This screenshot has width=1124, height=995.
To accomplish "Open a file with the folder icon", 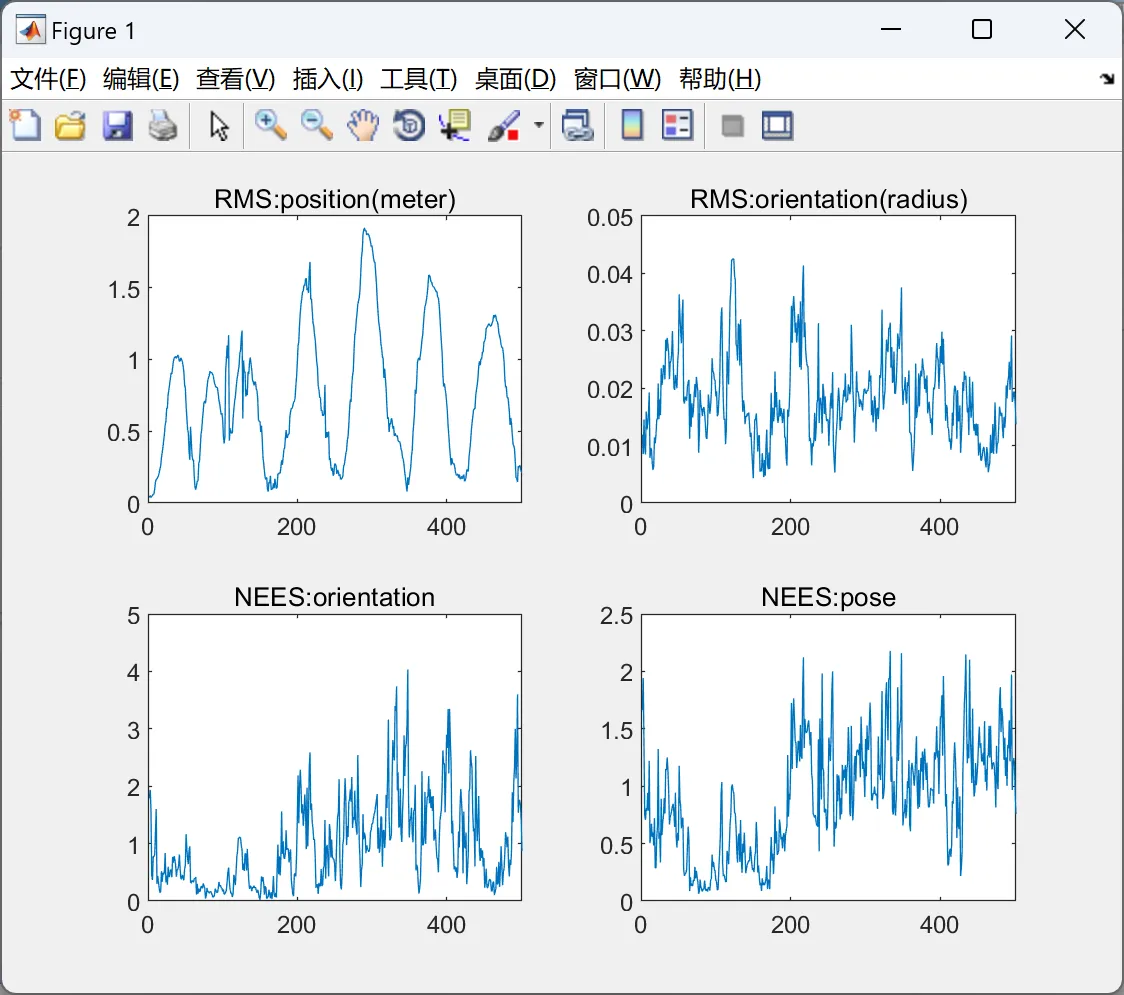I will 70,125.
